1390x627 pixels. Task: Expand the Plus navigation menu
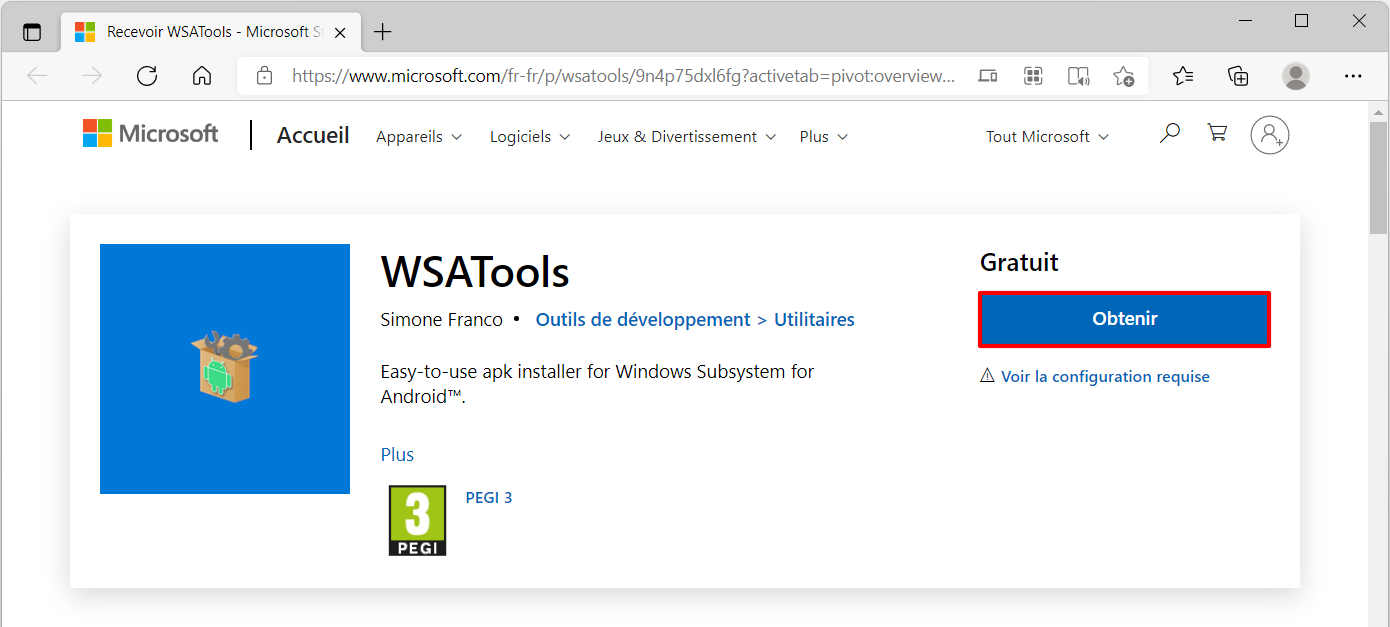coord(824,137)
